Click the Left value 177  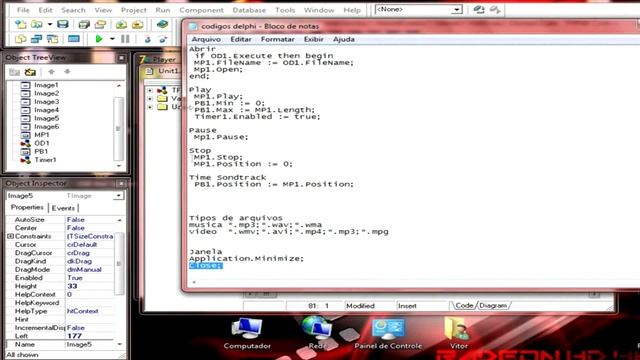[x=90, y=336]
